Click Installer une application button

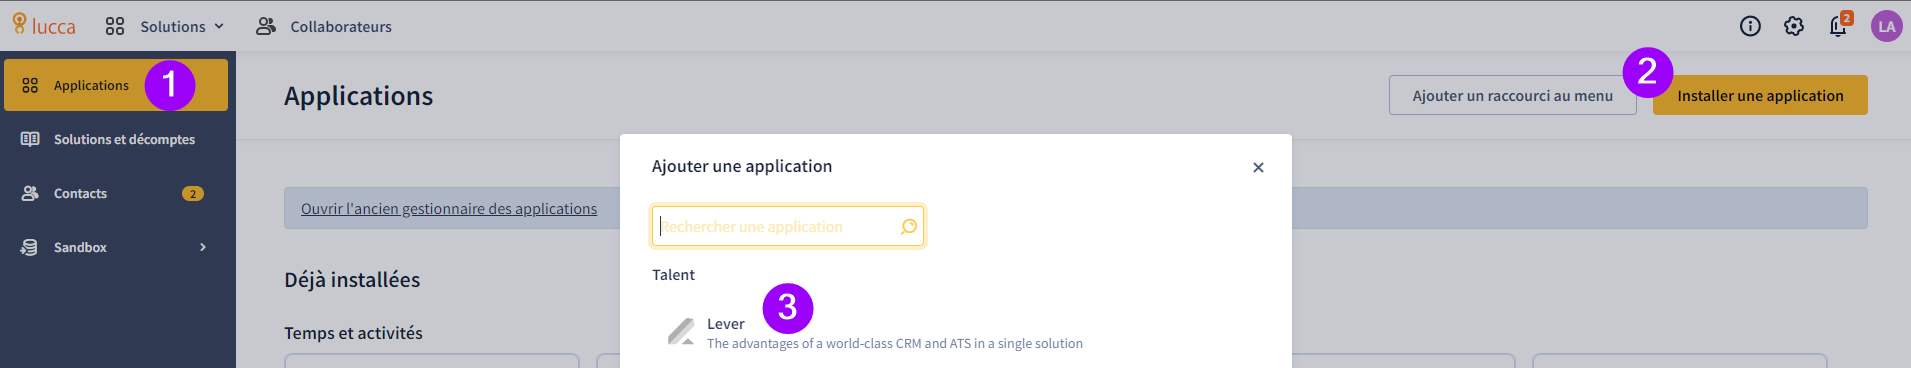coord(1760,95)
